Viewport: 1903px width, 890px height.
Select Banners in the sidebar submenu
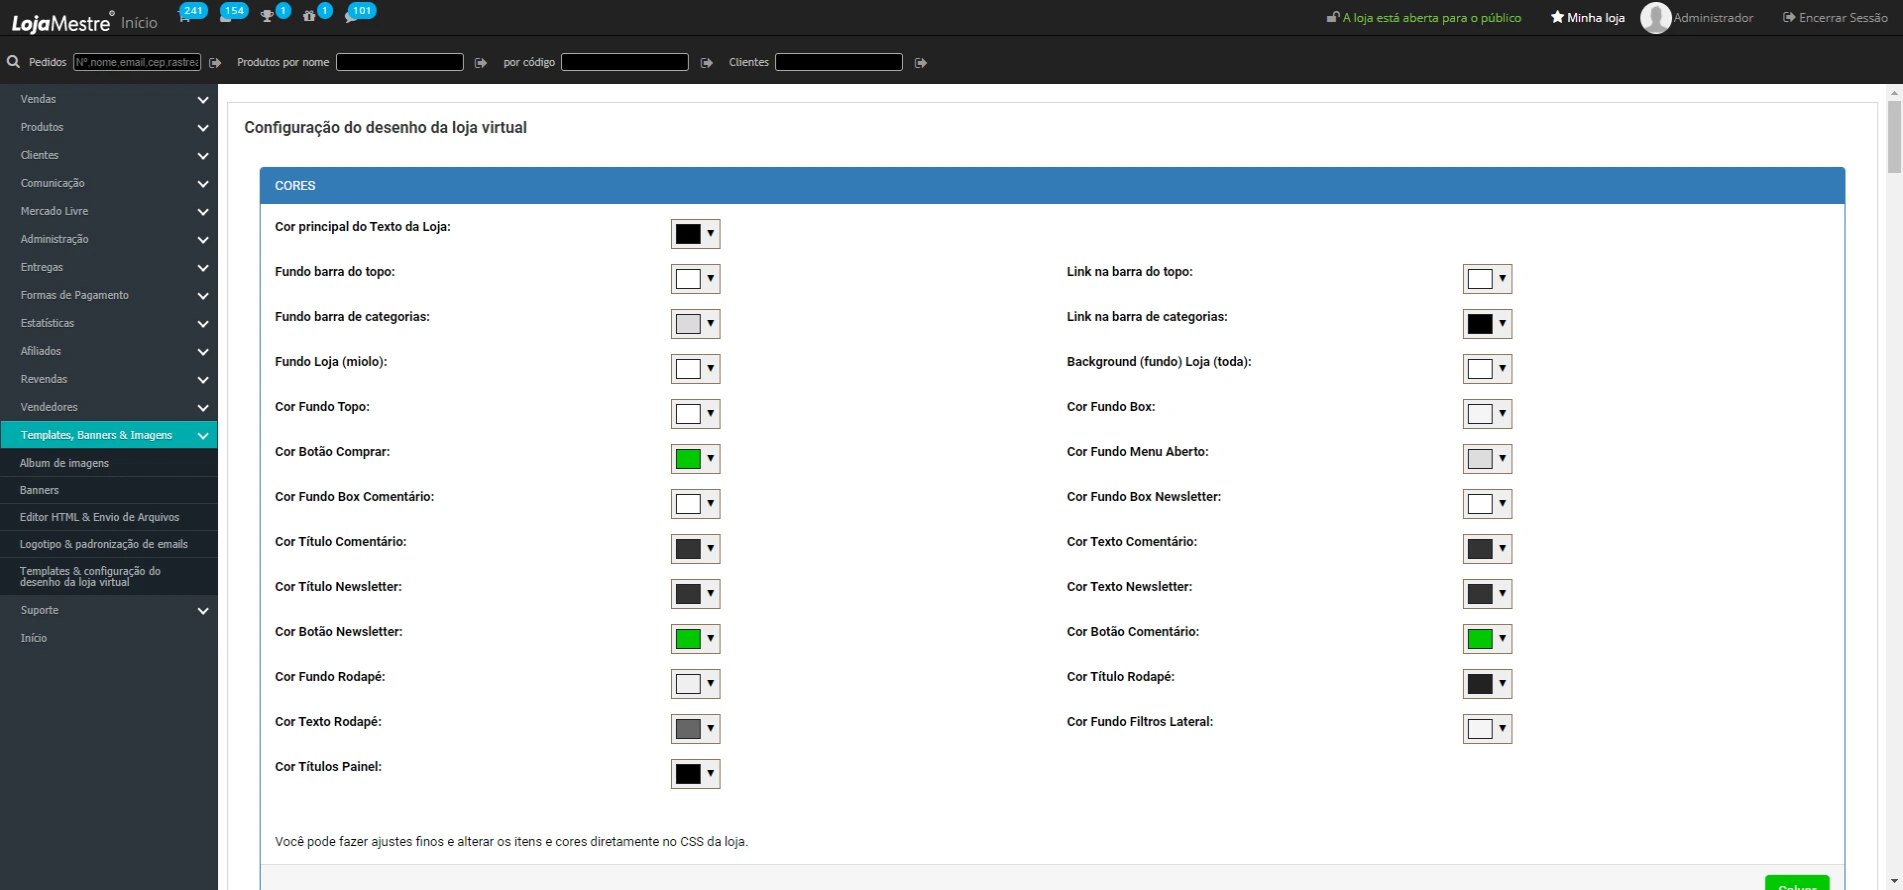point(40,490)
